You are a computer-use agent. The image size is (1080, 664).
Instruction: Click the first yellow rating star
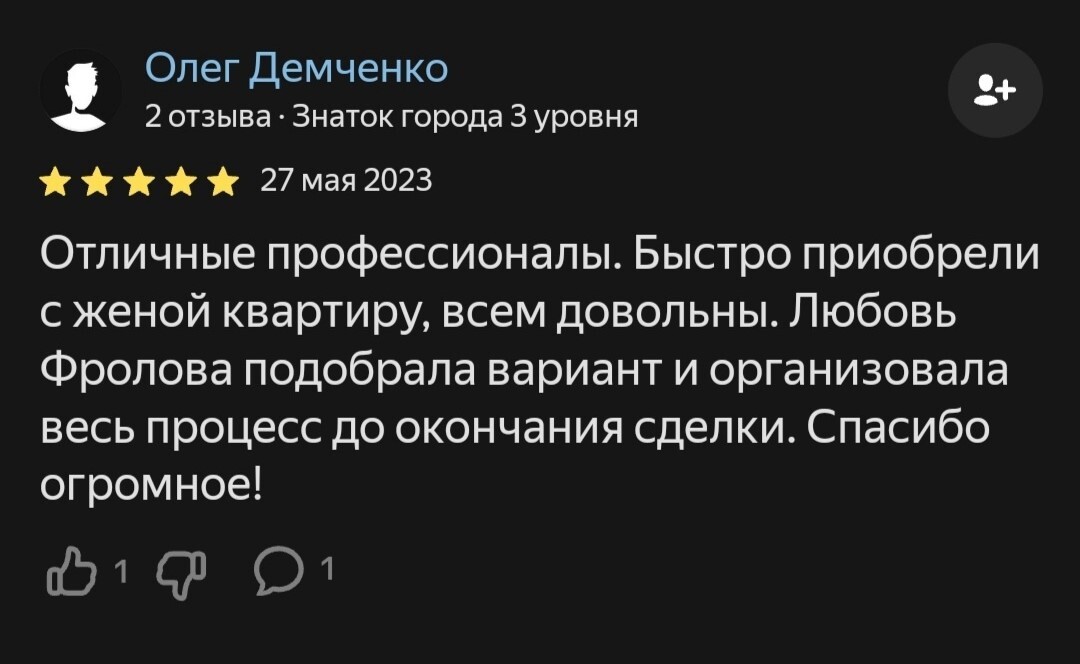(x=56, y=182)
